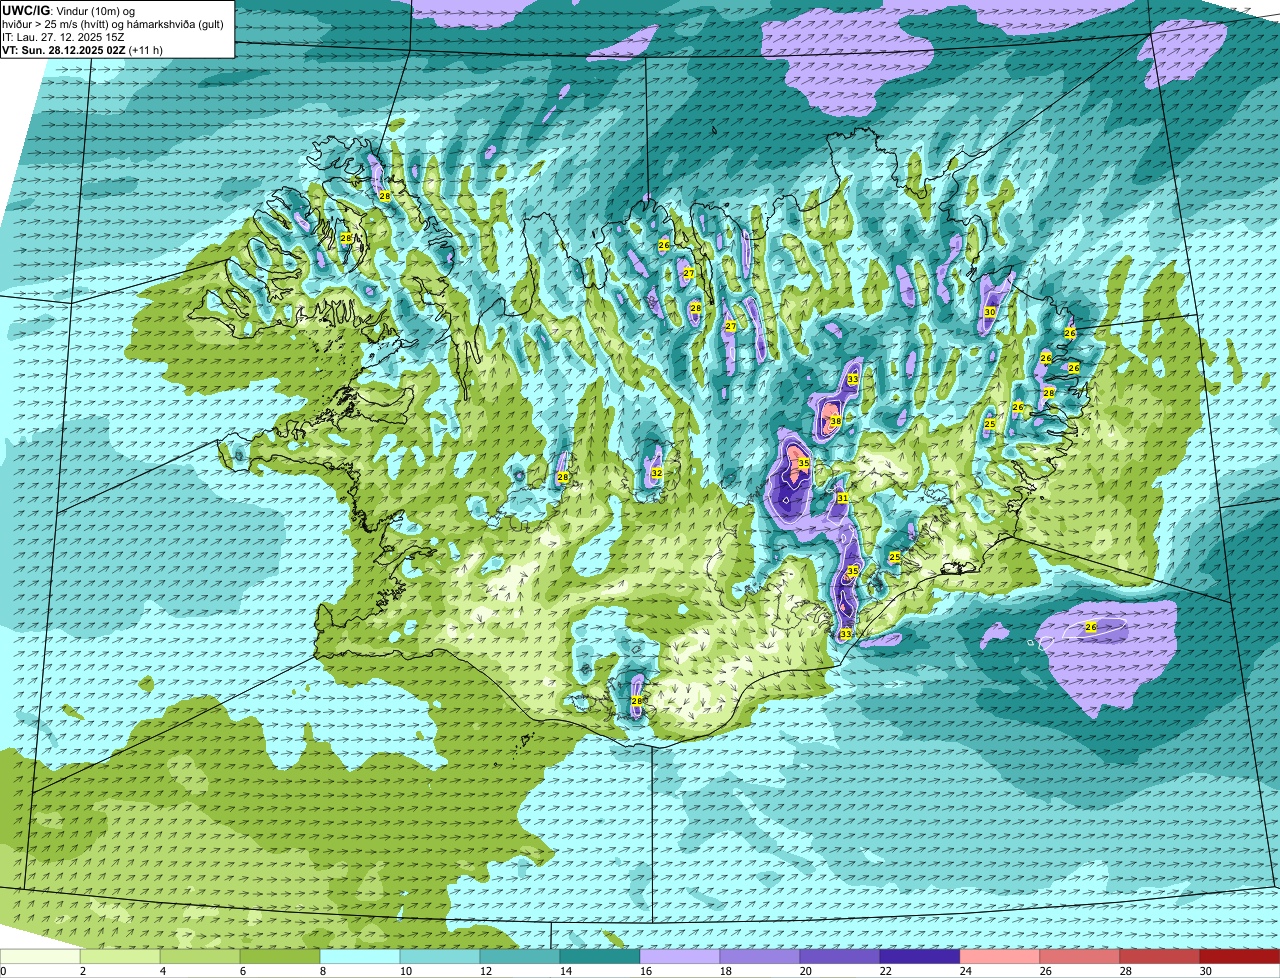Click the yellow "38" peak gust label

point(835,421)
